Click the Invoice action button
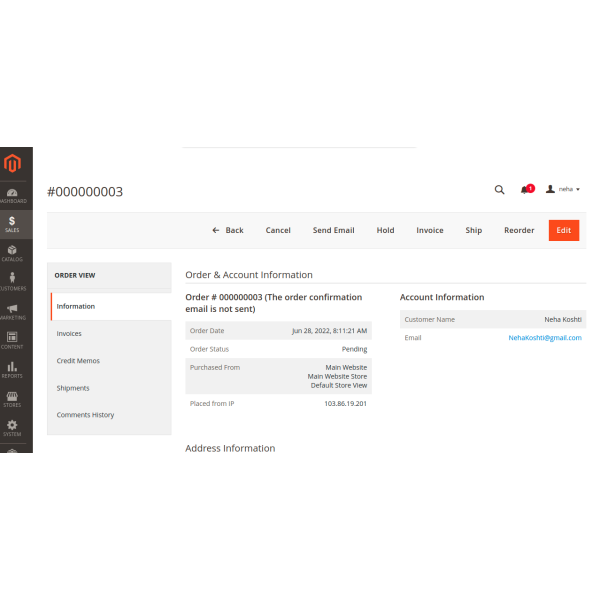Image resolution: width=600 pixels, height=600 pixels. tap(430, 230)
